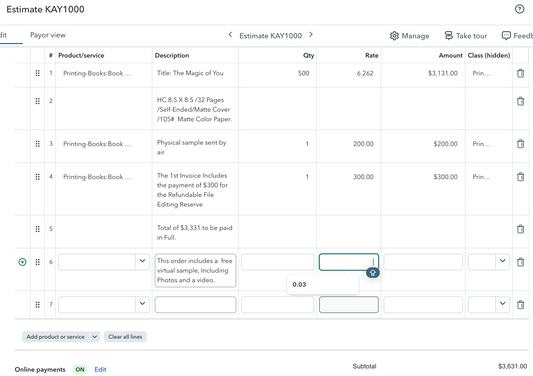Click the quantity 500 cell
The height and width of the screenshot is (376, 533).
coord(303,73)
